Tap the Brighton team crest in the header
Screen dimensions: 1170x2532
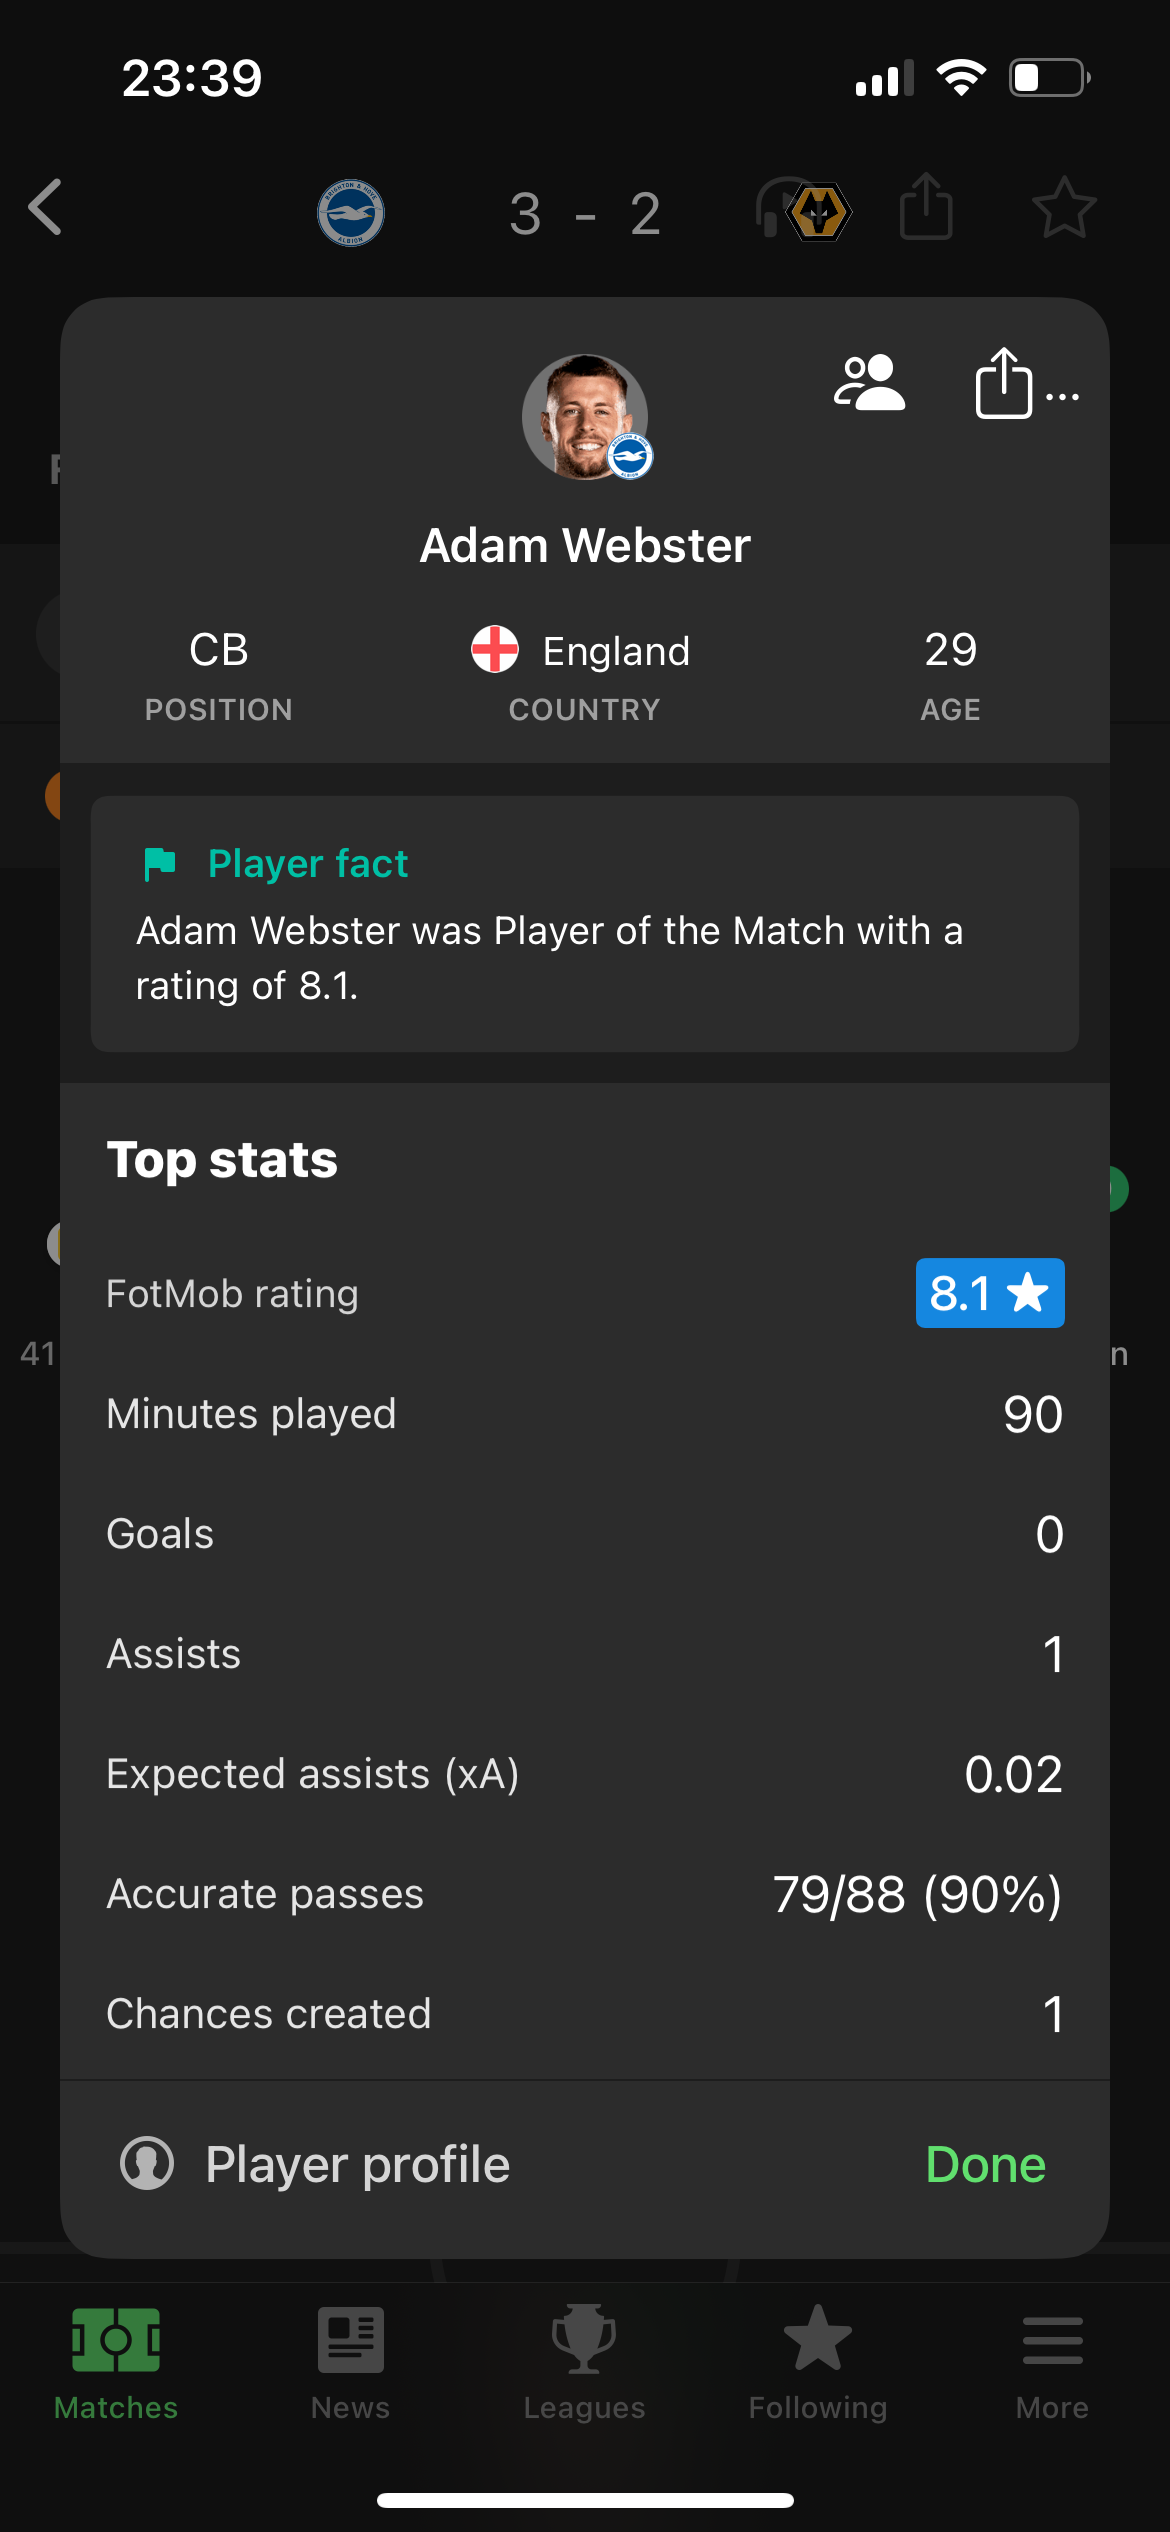click(351, 213)
